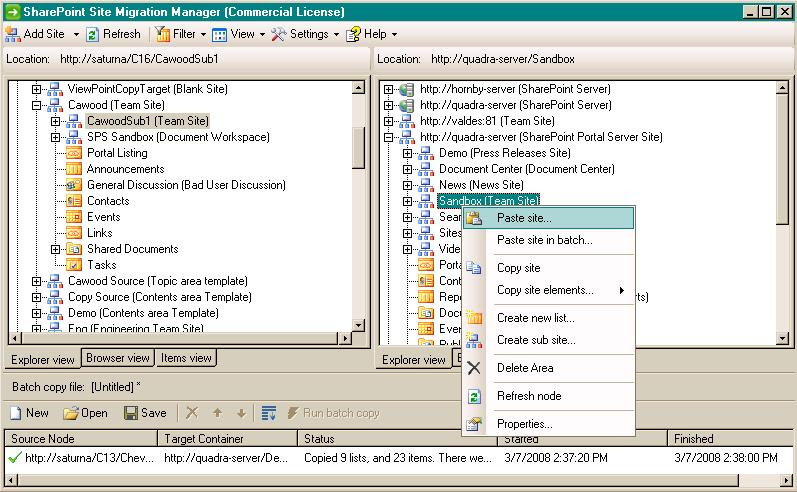
Task: Click the Create new list icon
Action: click(x=474, y=318)
